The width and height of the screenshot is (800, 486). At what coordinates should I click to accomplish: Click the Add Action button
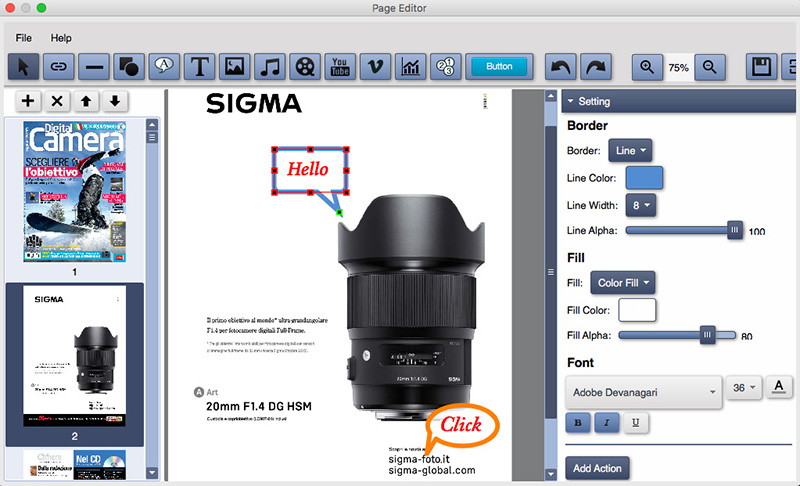(x=597, y=468)
